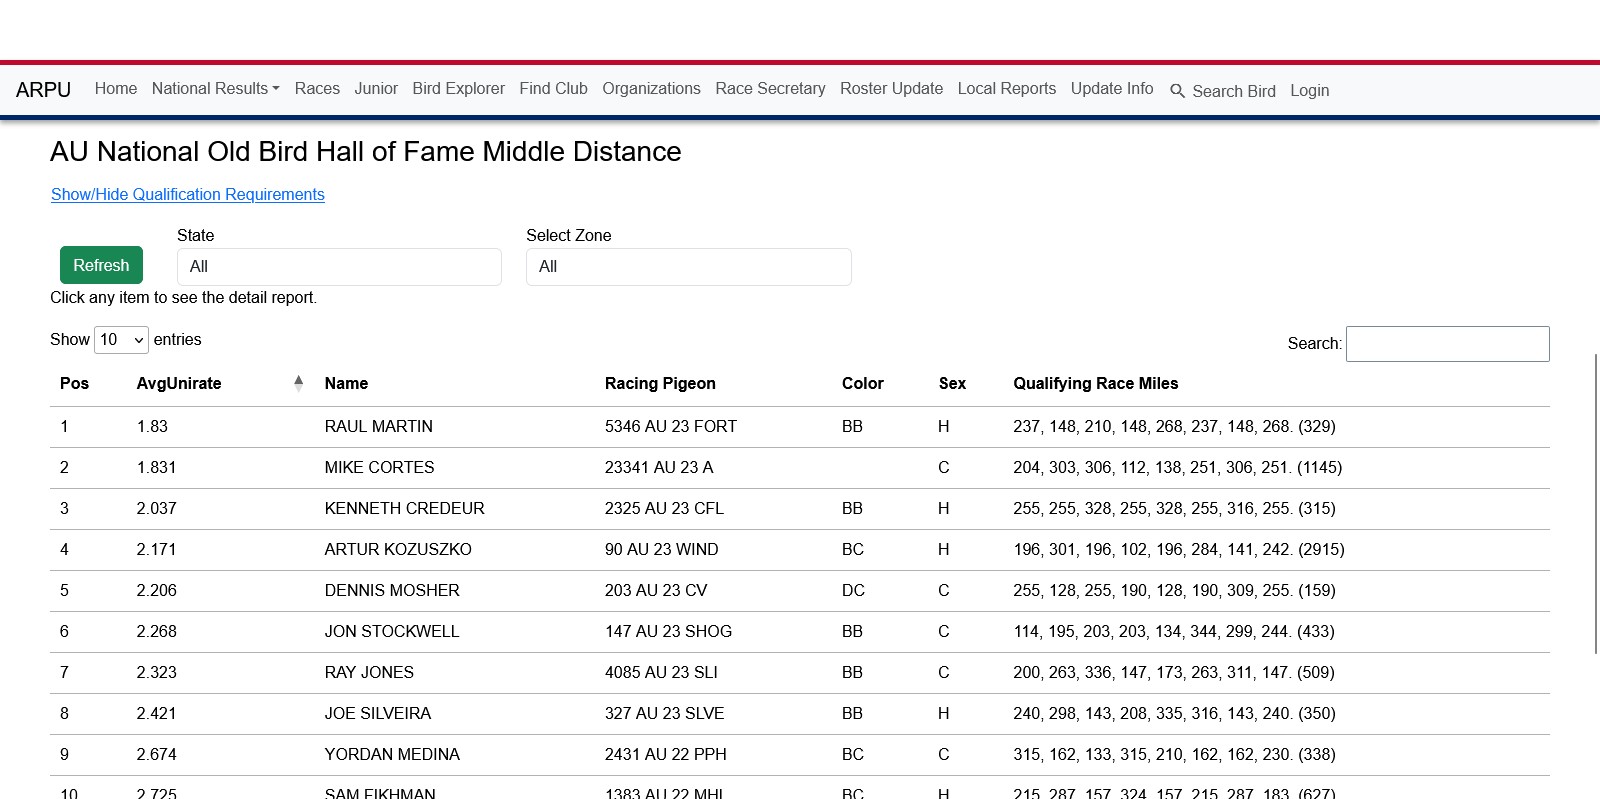Open the State filter dropdown
Screen dimensions: 1600x799
[x=339, y=267]
